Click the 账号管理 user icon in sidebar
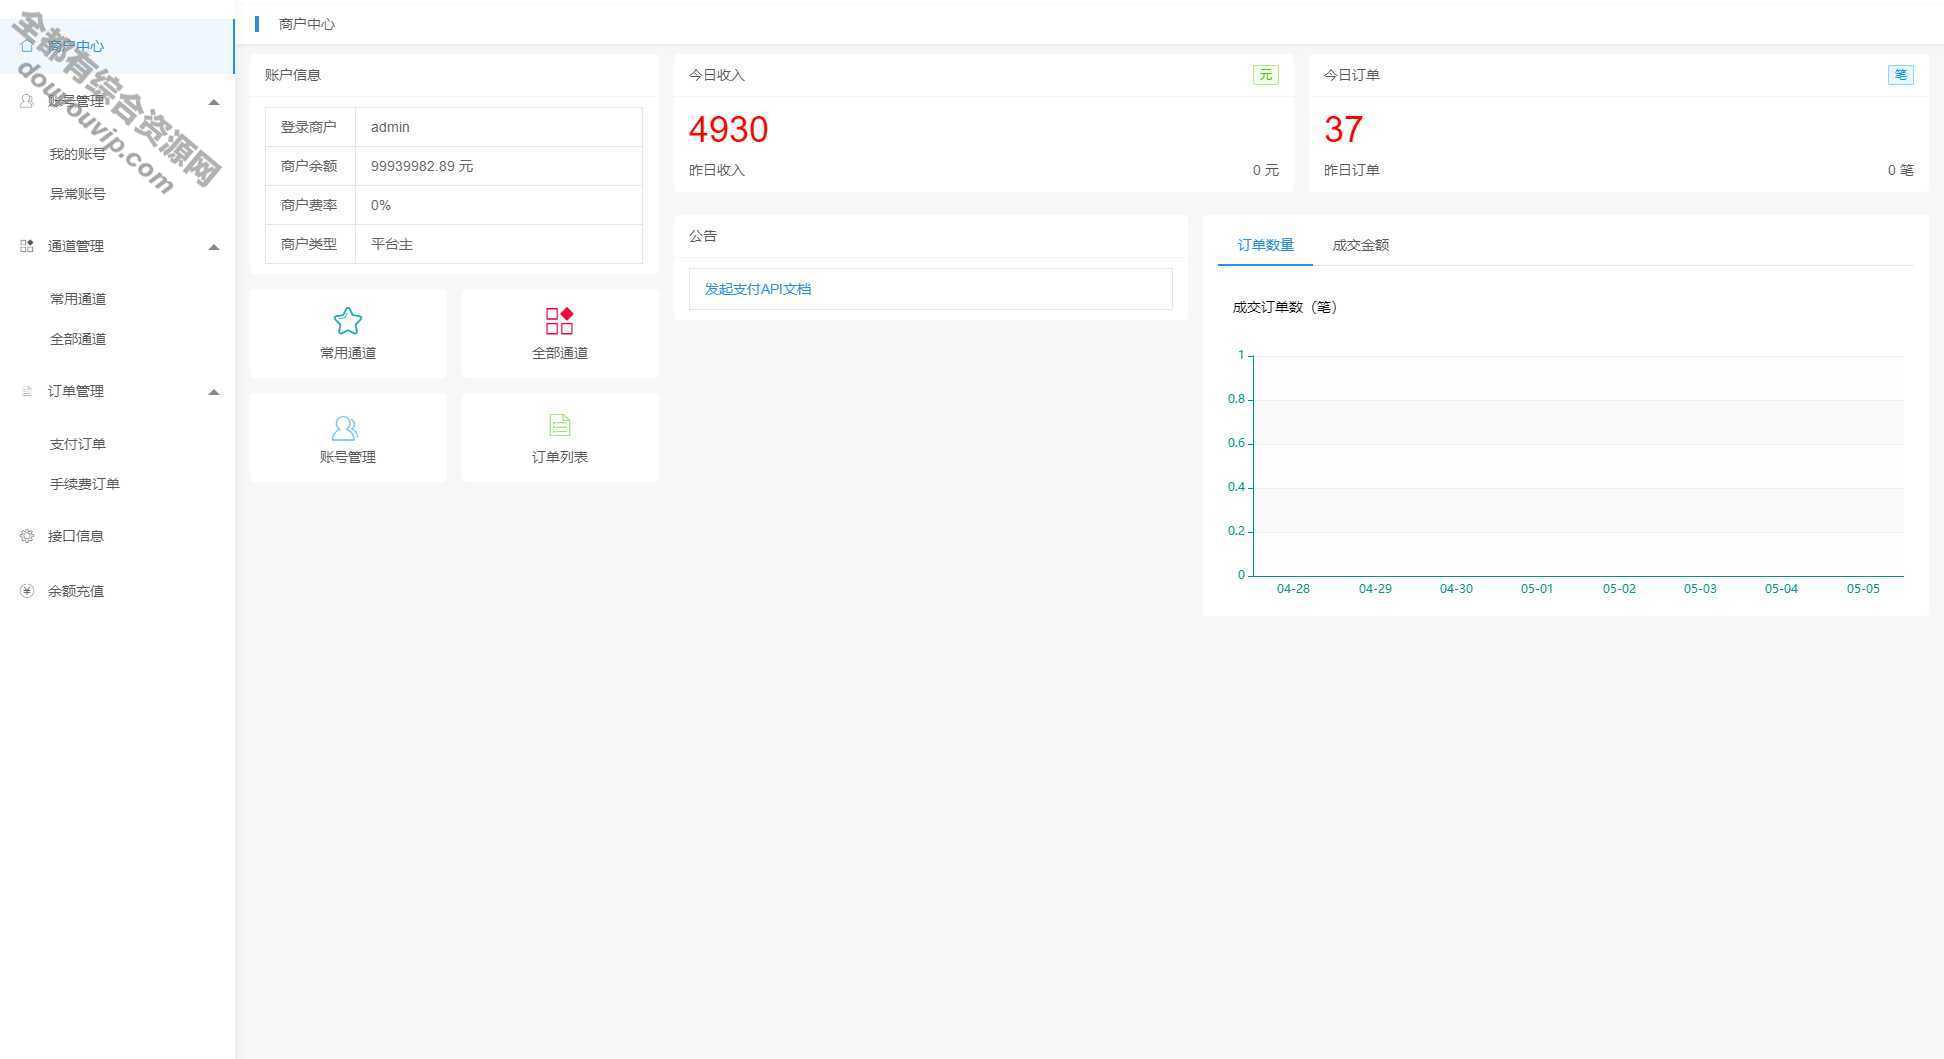The image size is (1944, 1059). coord(27,101)
